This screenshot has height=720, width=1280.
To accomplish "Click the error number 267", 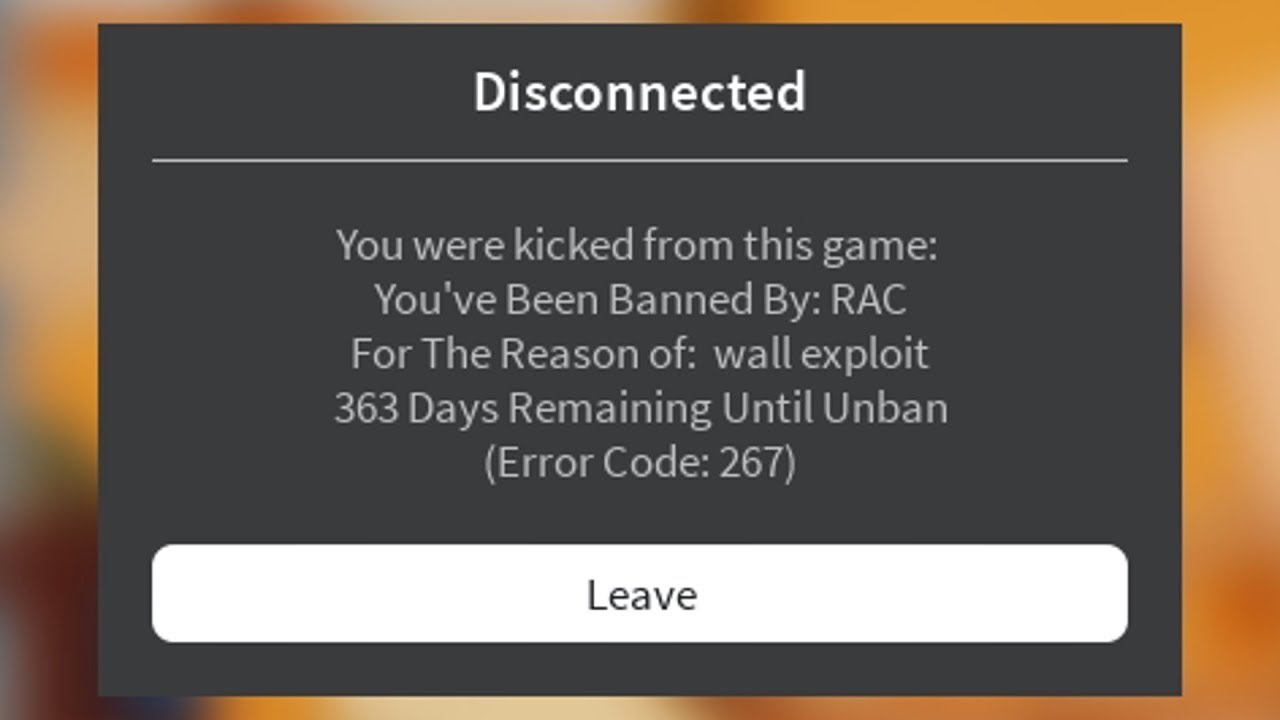I will coord(752,463).
